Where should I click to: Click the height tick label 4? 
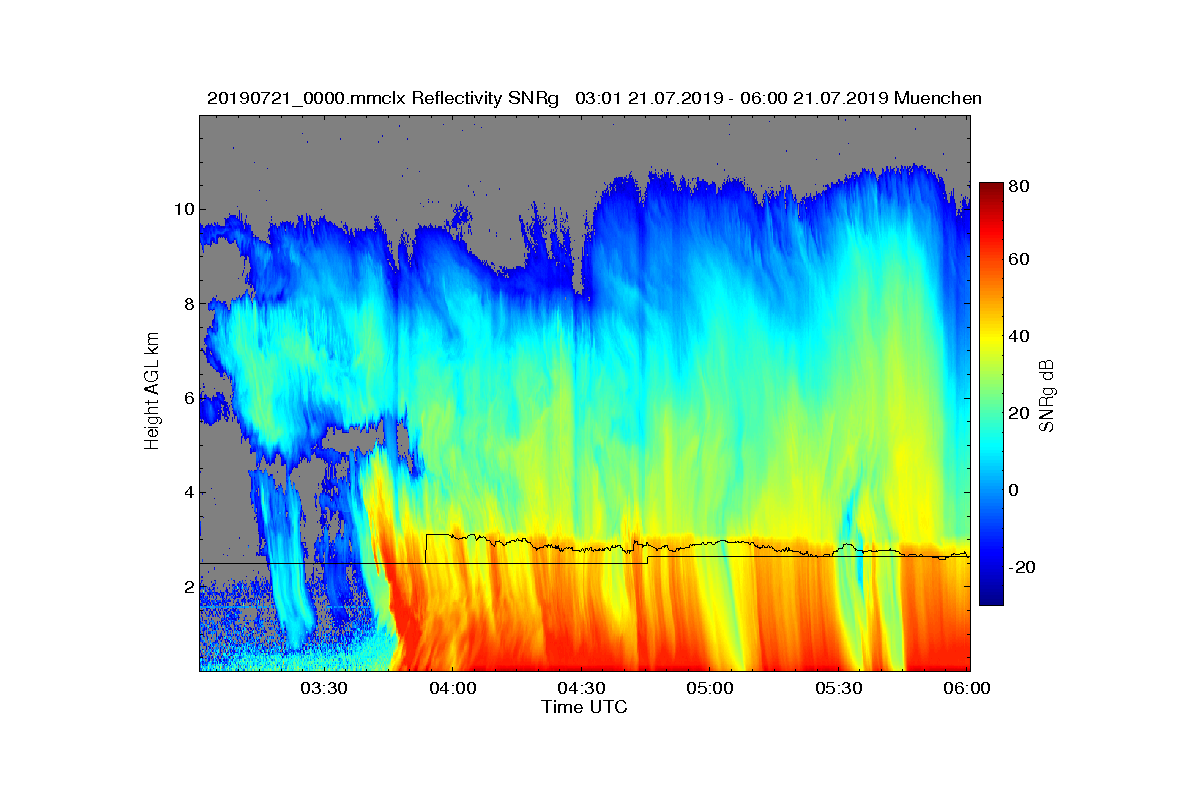(x=187, y=492)
